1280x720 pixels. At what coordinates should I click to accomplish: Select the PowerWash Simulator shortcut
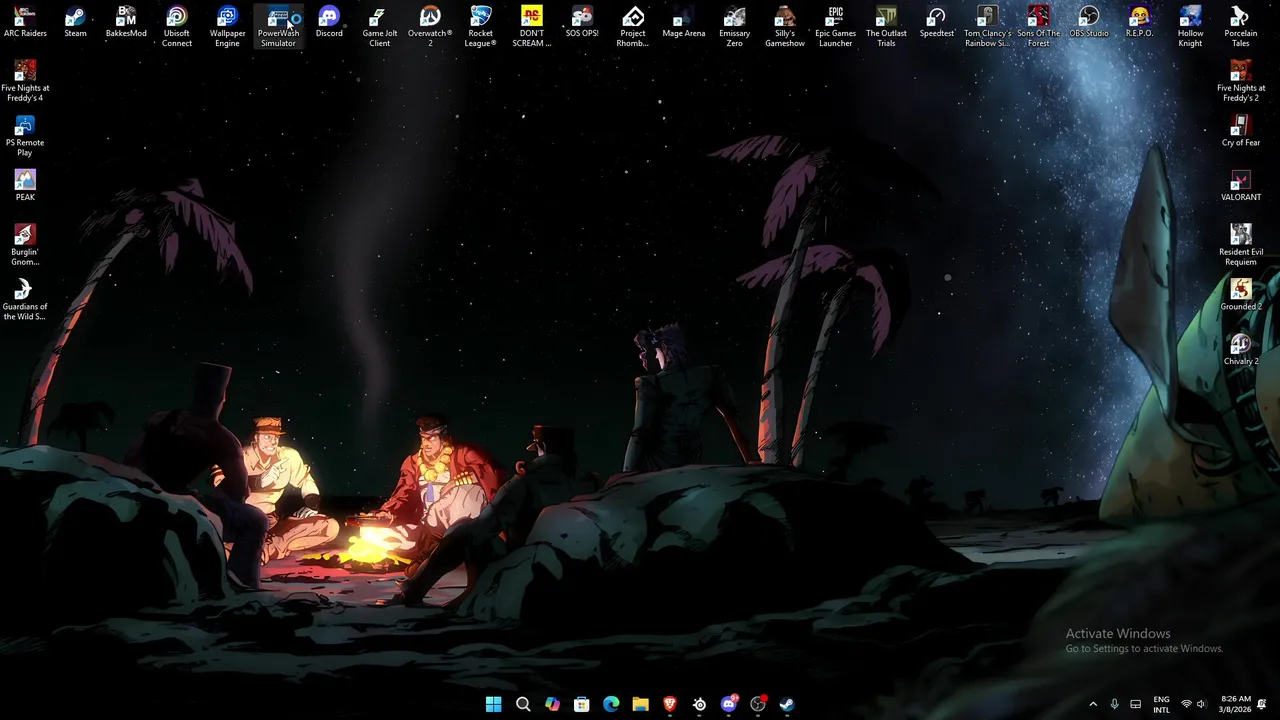coord(278,27)
